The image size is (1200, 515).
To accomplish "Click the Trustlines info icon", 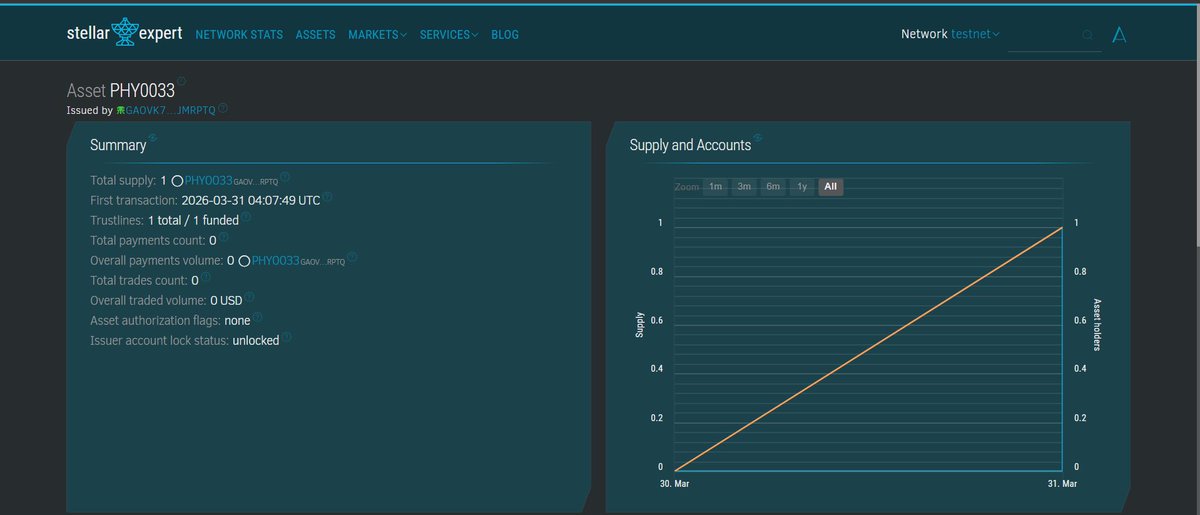I will click(246, 217).
